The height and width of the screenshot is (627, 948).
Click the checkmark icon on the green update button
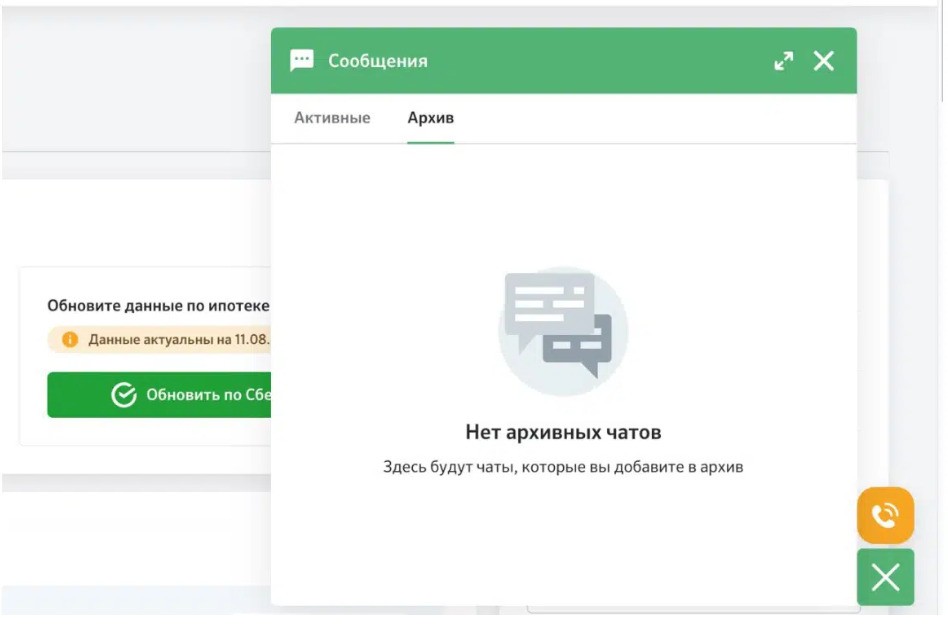point(125,394)
